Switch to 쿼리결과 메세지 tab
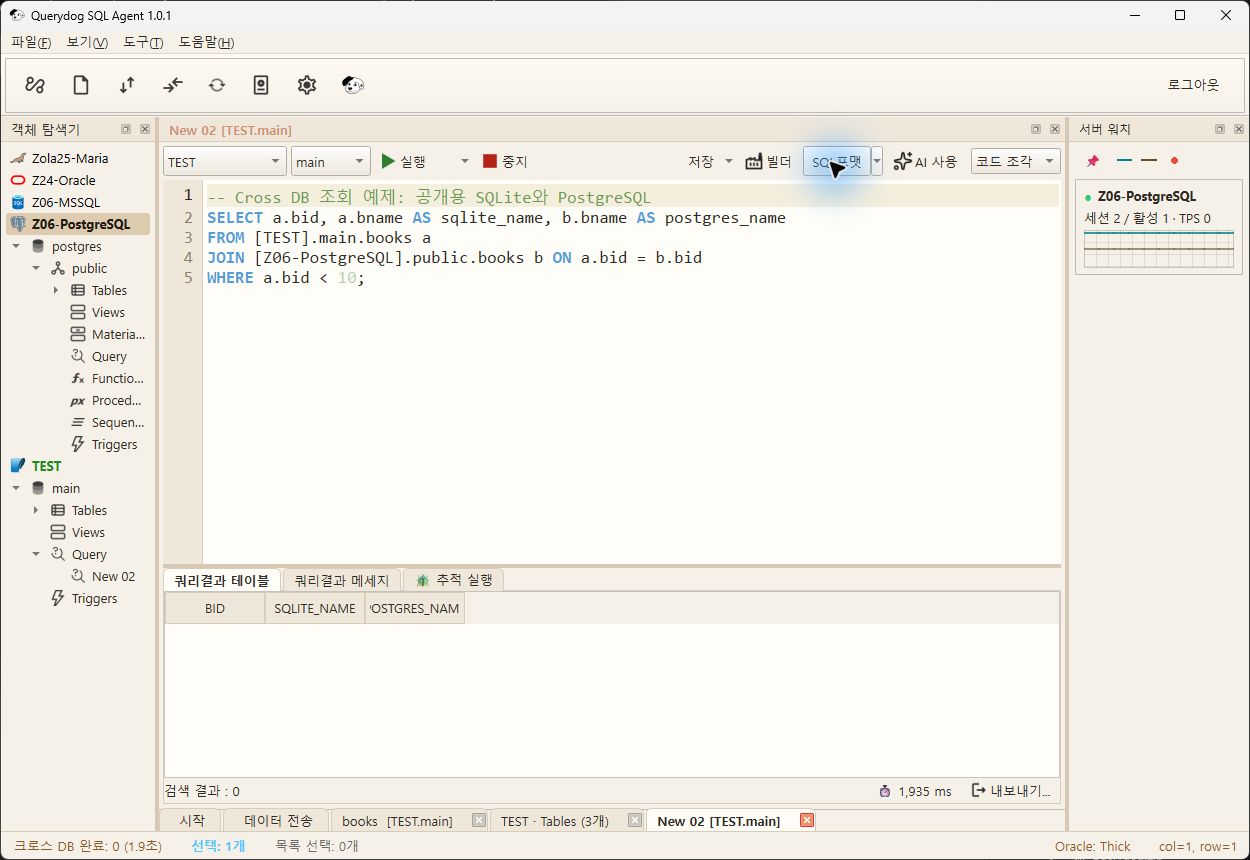 (342, 580)
